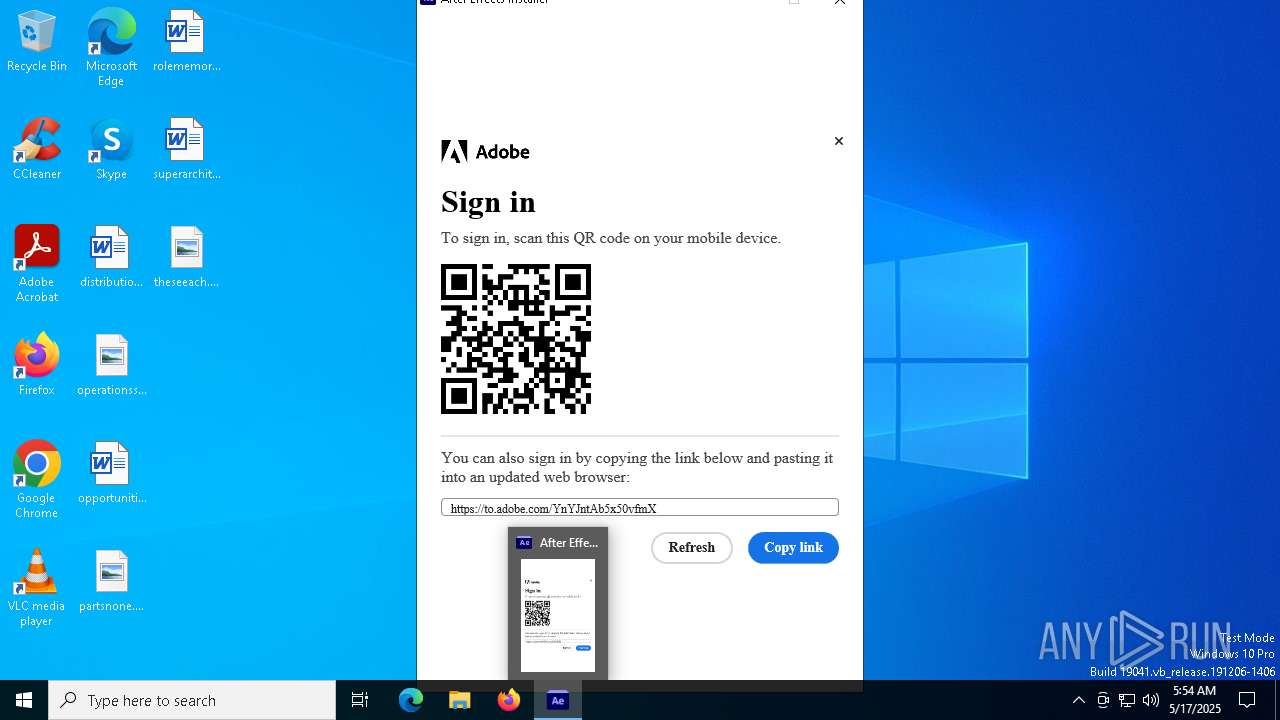1280x720 pixels.
Task: Close the After Effects Installer window
Action: coord(840,3)
